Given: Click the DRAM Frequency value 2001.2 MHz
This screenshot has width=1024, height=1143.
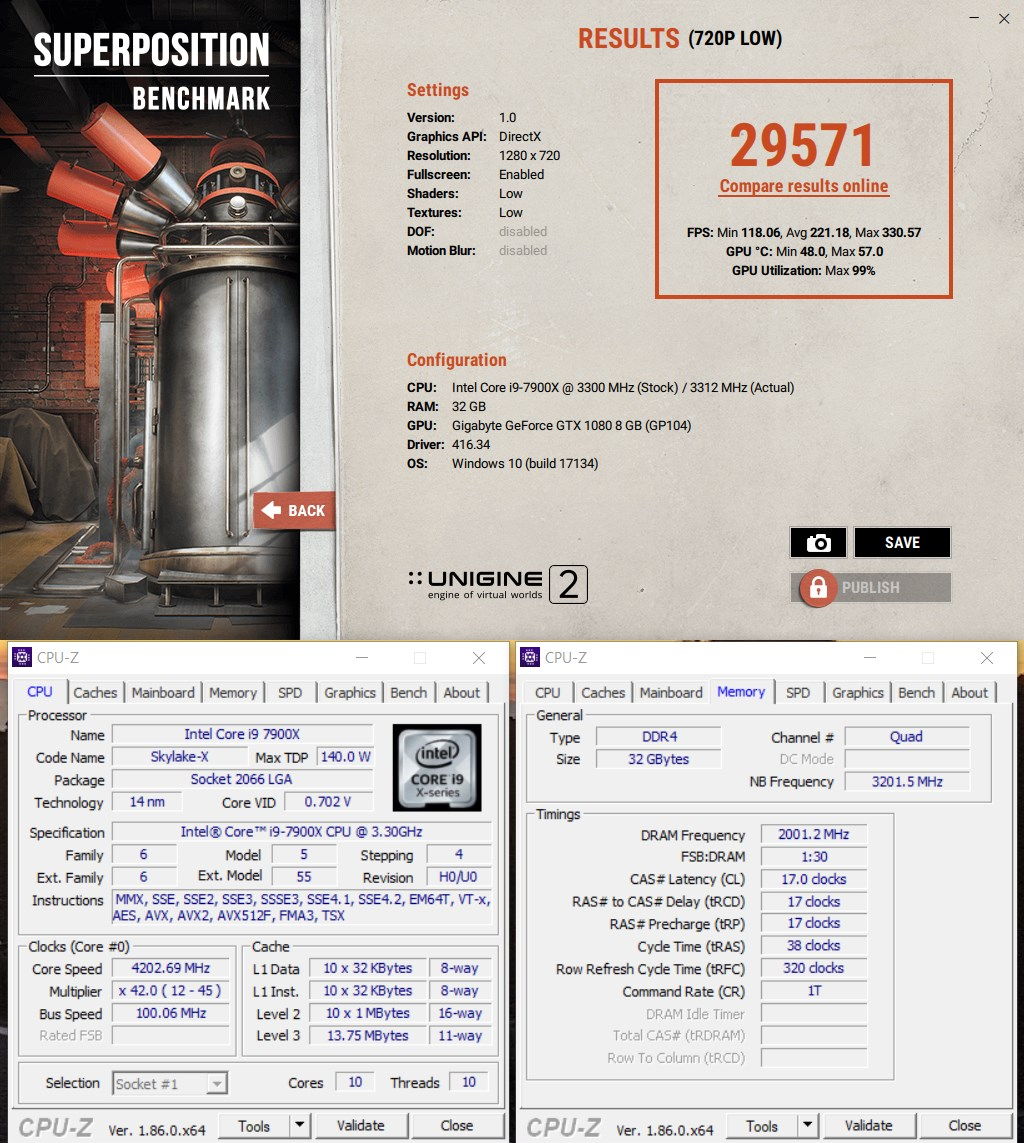Looking at the screenshot, I should 813,835.
